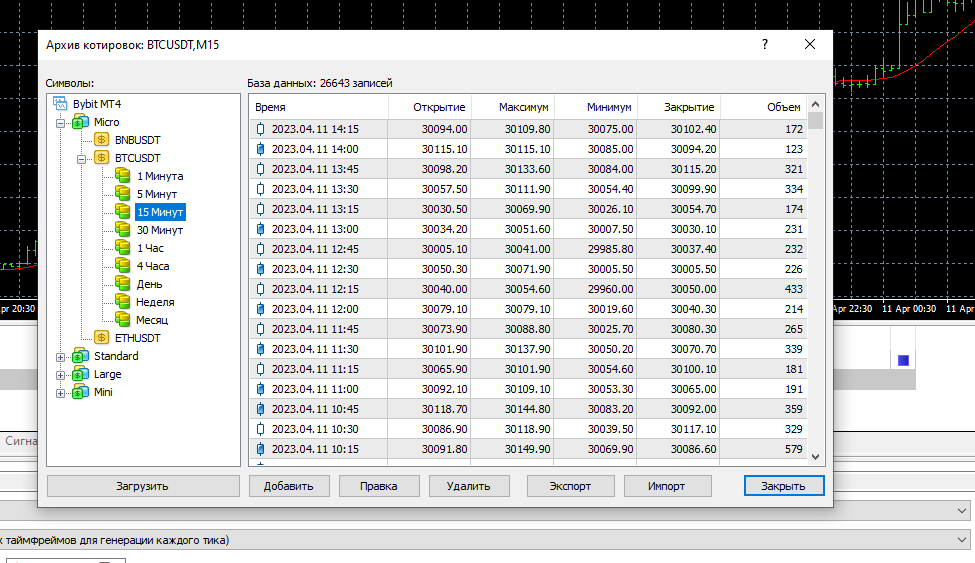Click the scrollbar down arrow in quotes table
975x563 pixels.
pos(816,457)
